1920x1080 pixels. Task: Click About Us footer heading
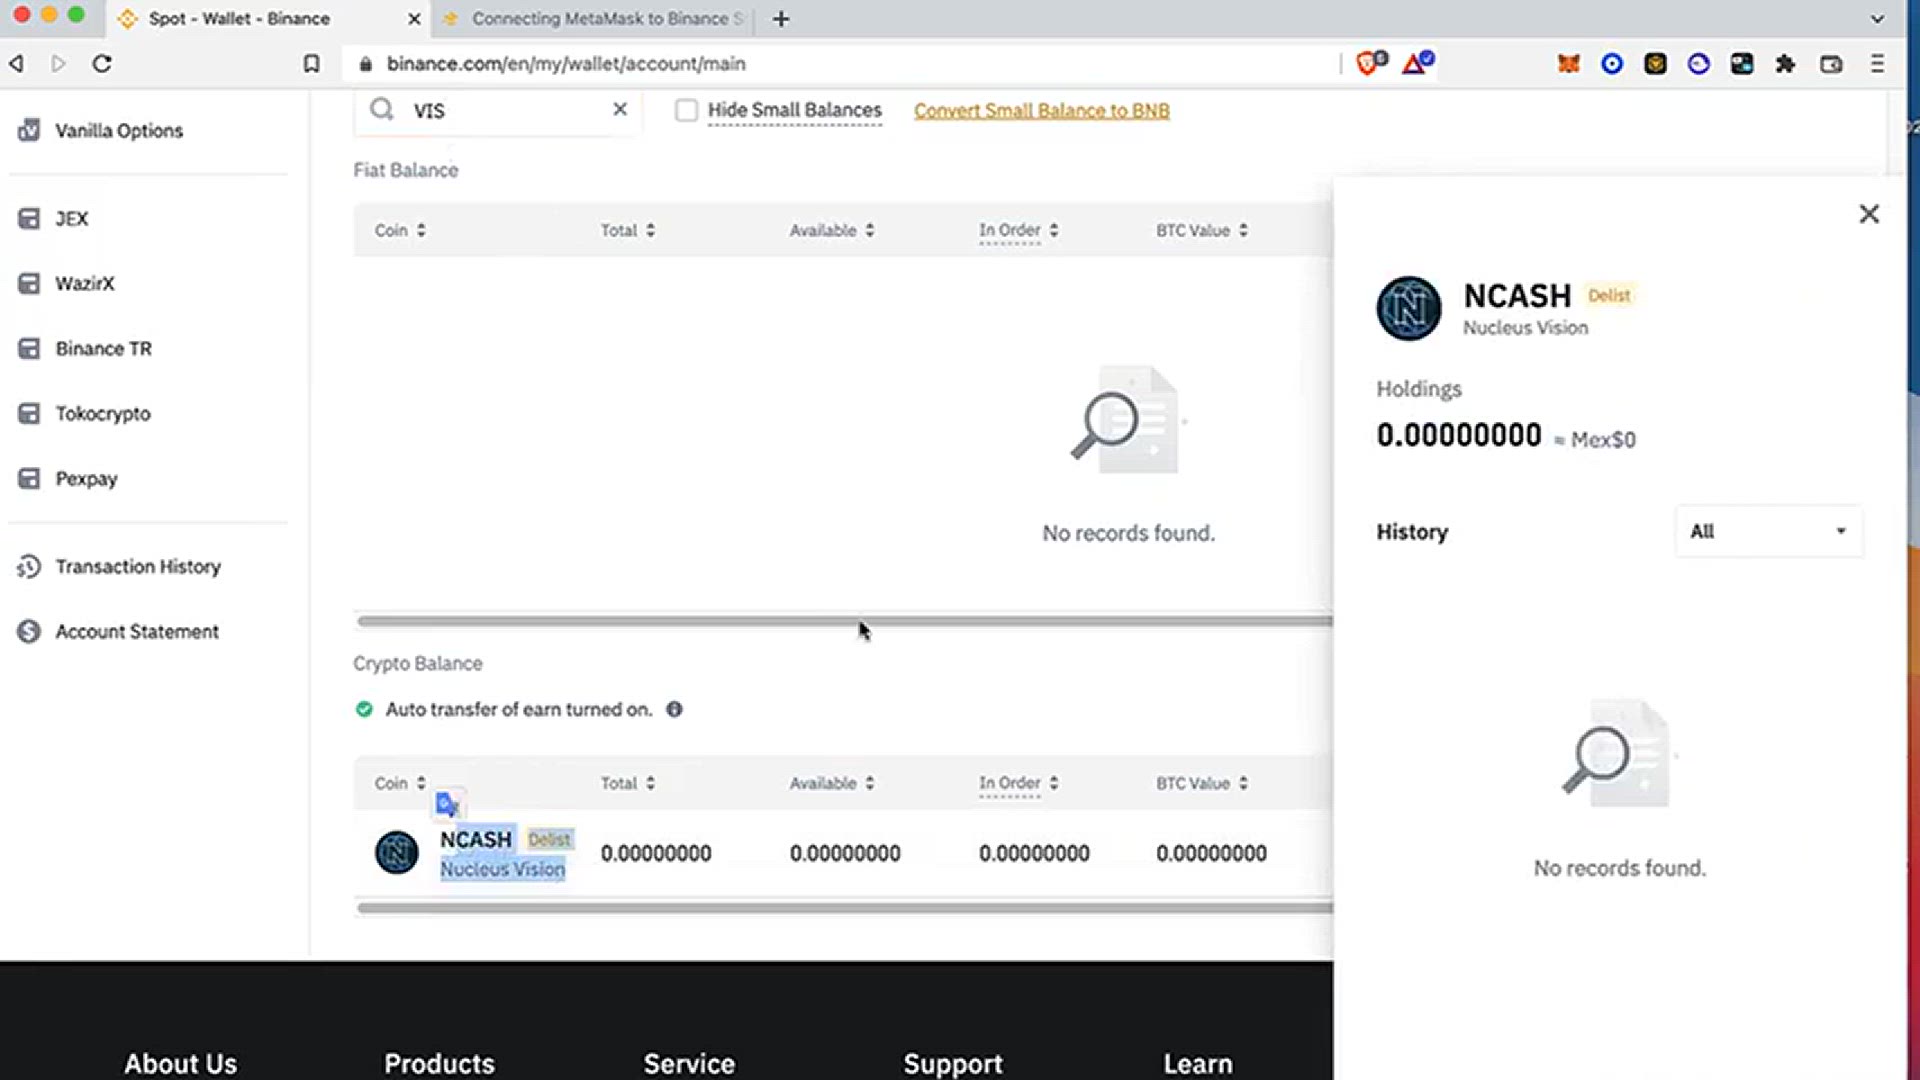(x=180, y=1063)
